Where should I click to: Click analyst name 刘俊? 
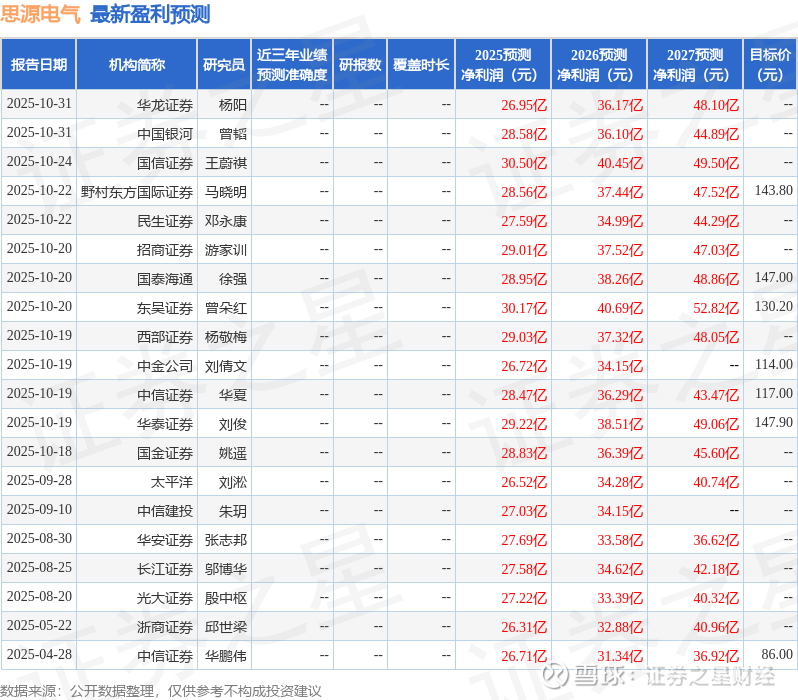(233, 425)
